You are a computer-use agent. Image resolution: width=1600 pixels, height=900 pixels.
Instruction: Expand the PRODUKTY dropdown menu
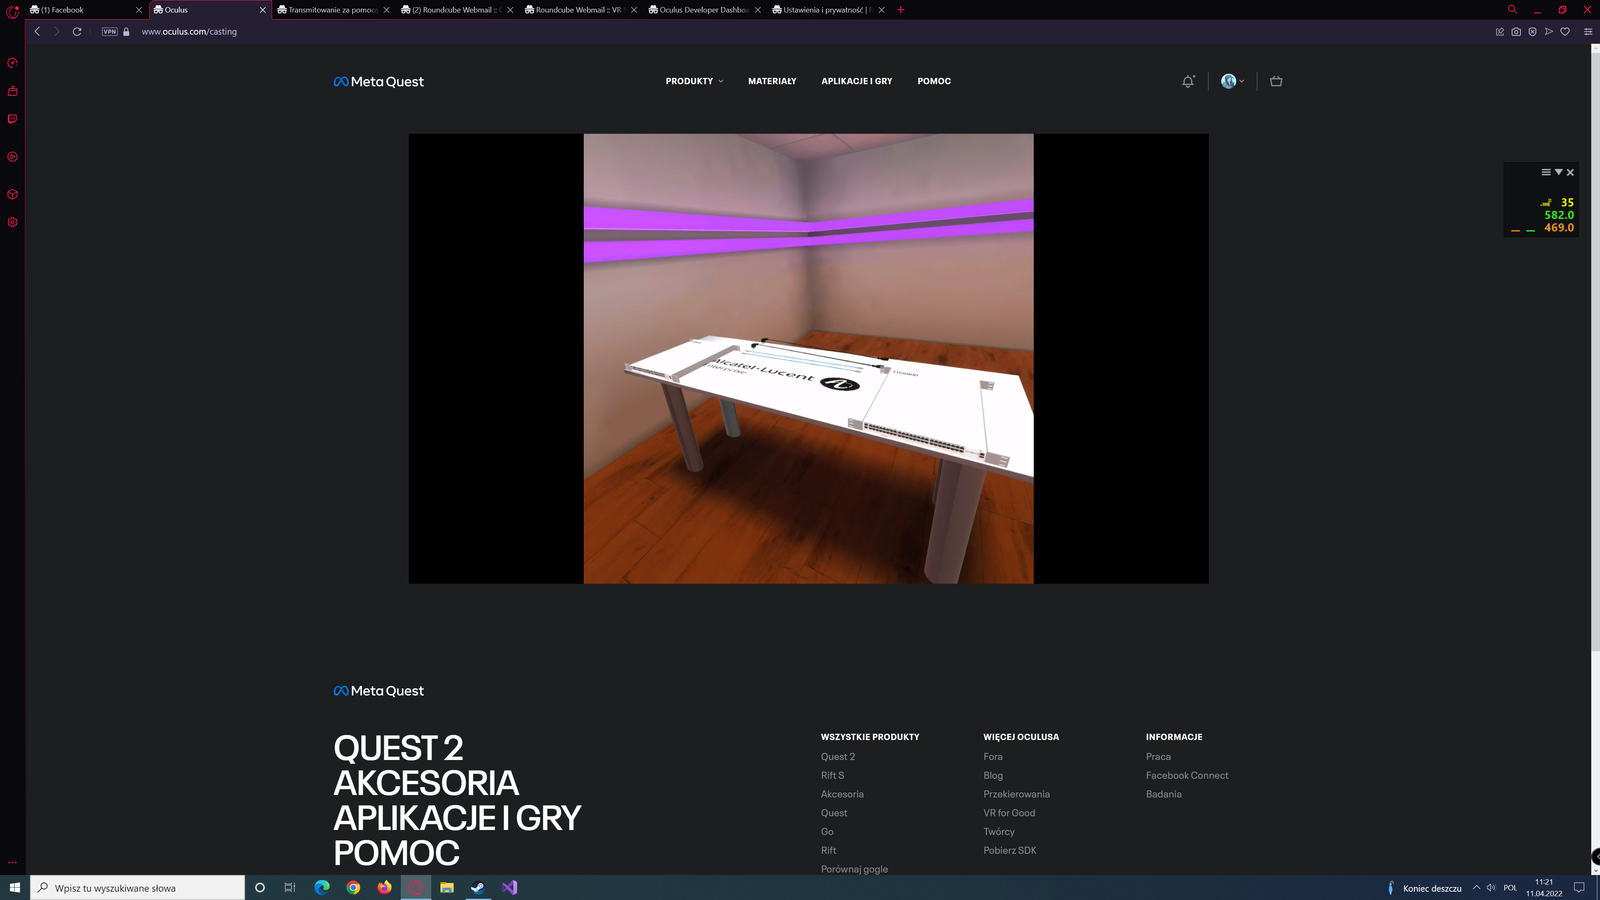click(x=694, y=81)
